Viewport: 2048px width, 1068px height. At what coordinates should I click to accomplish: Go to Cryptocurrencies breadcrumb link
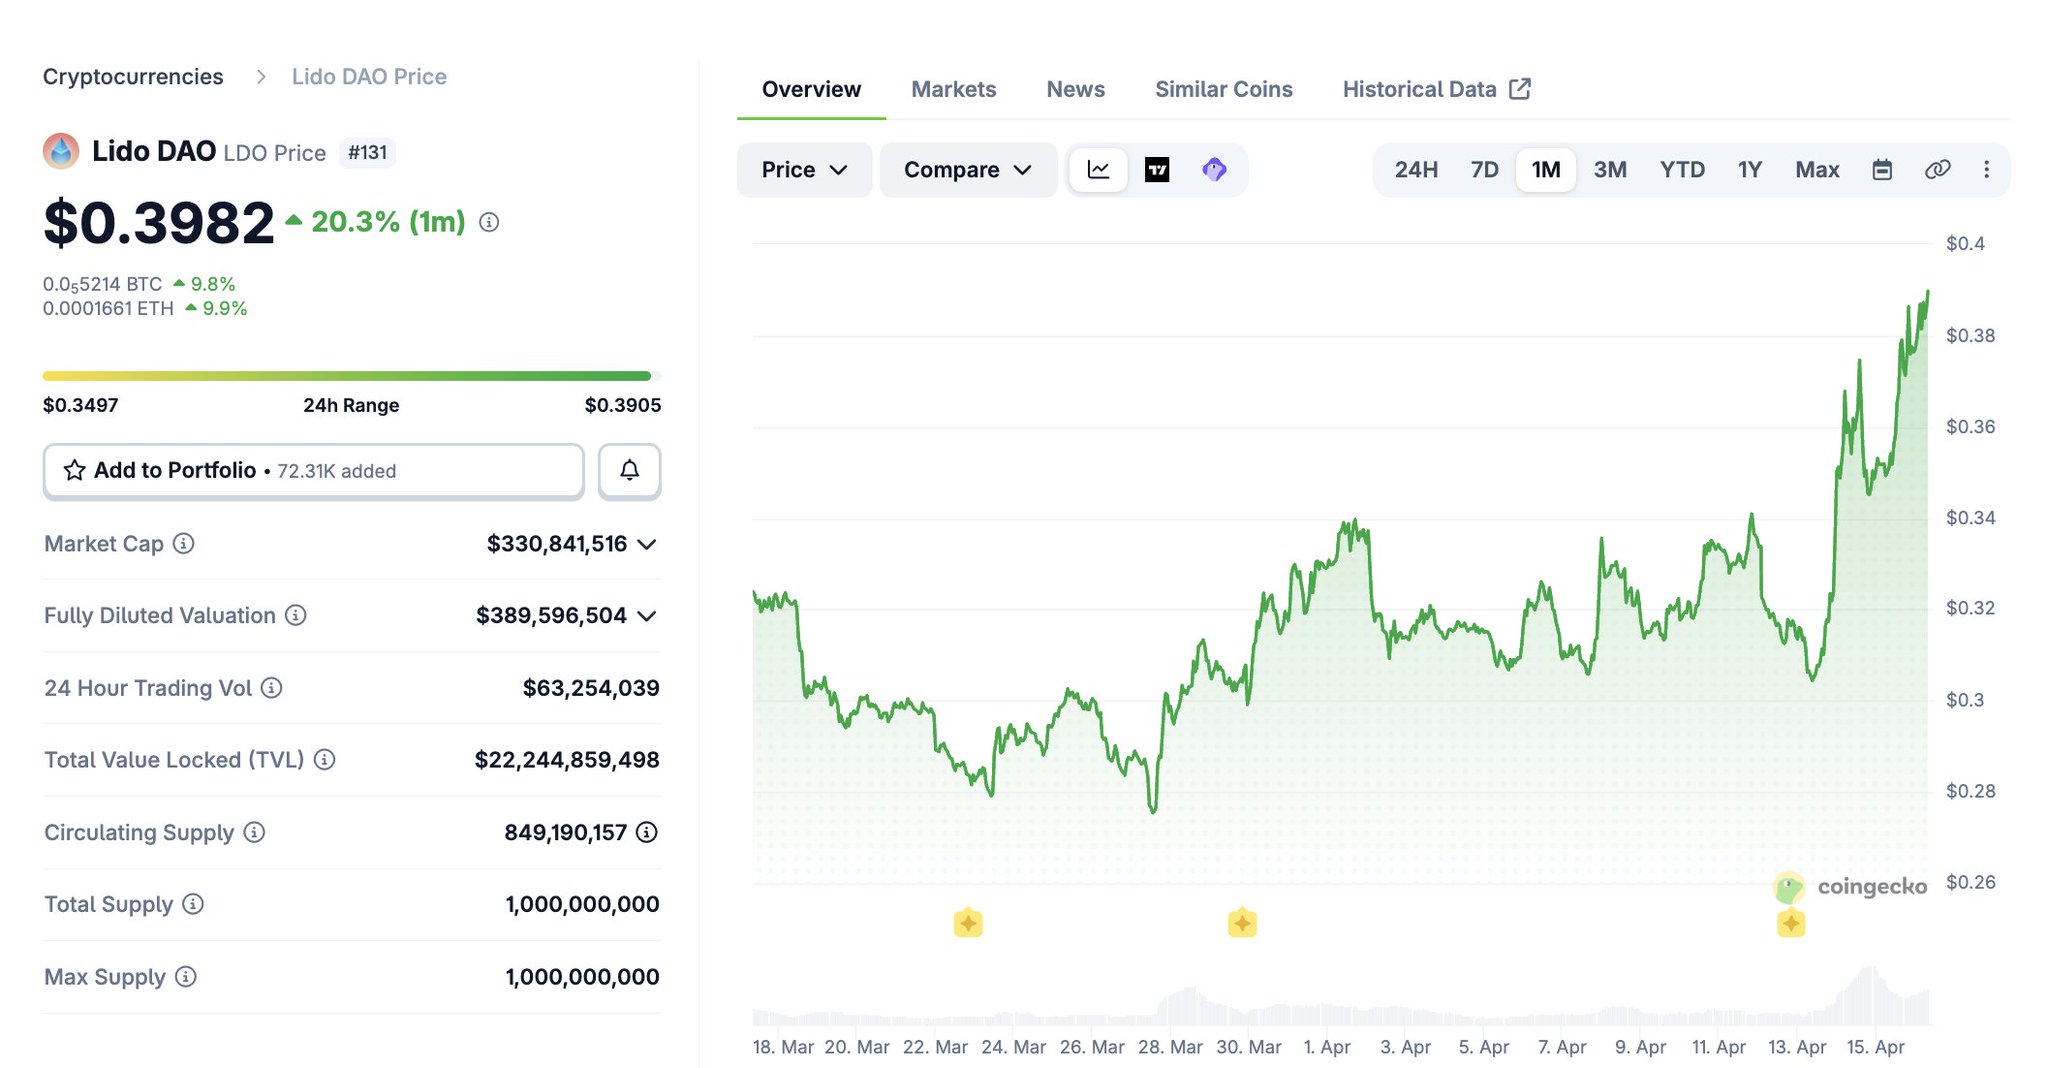point(133,77)
